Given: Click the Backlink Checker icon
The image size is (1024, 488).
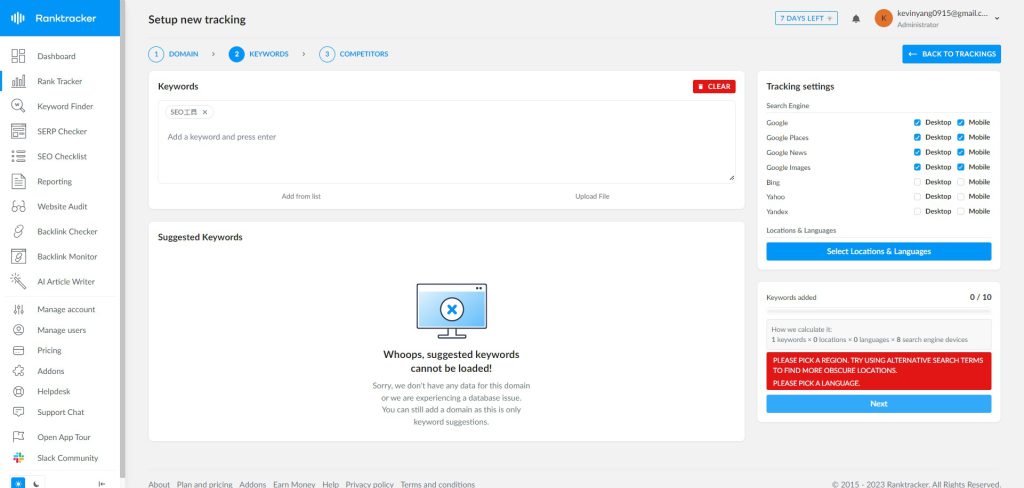Looking at the screenshot, I should point(18,231).
